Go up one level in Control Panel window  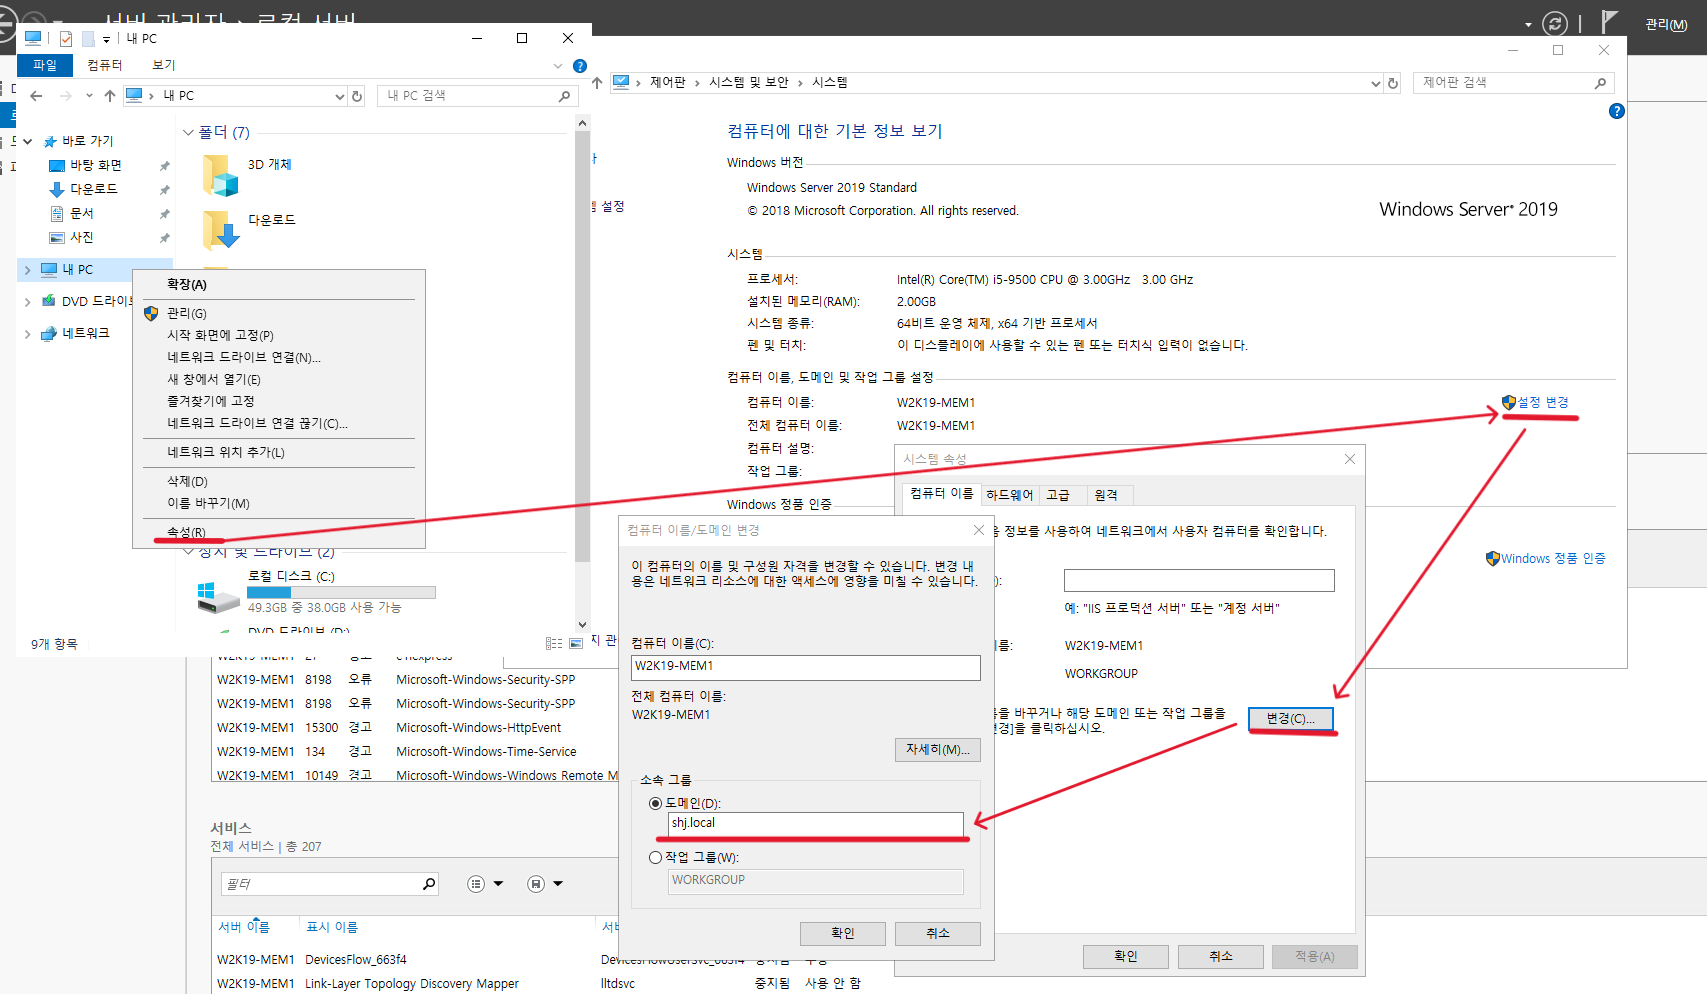coord(597,83)
